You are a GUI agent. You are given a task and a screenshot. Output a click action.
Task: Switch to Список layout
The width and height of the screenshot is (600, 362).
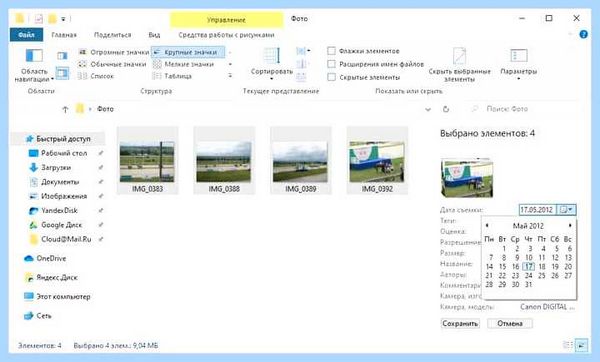point(96,76)
